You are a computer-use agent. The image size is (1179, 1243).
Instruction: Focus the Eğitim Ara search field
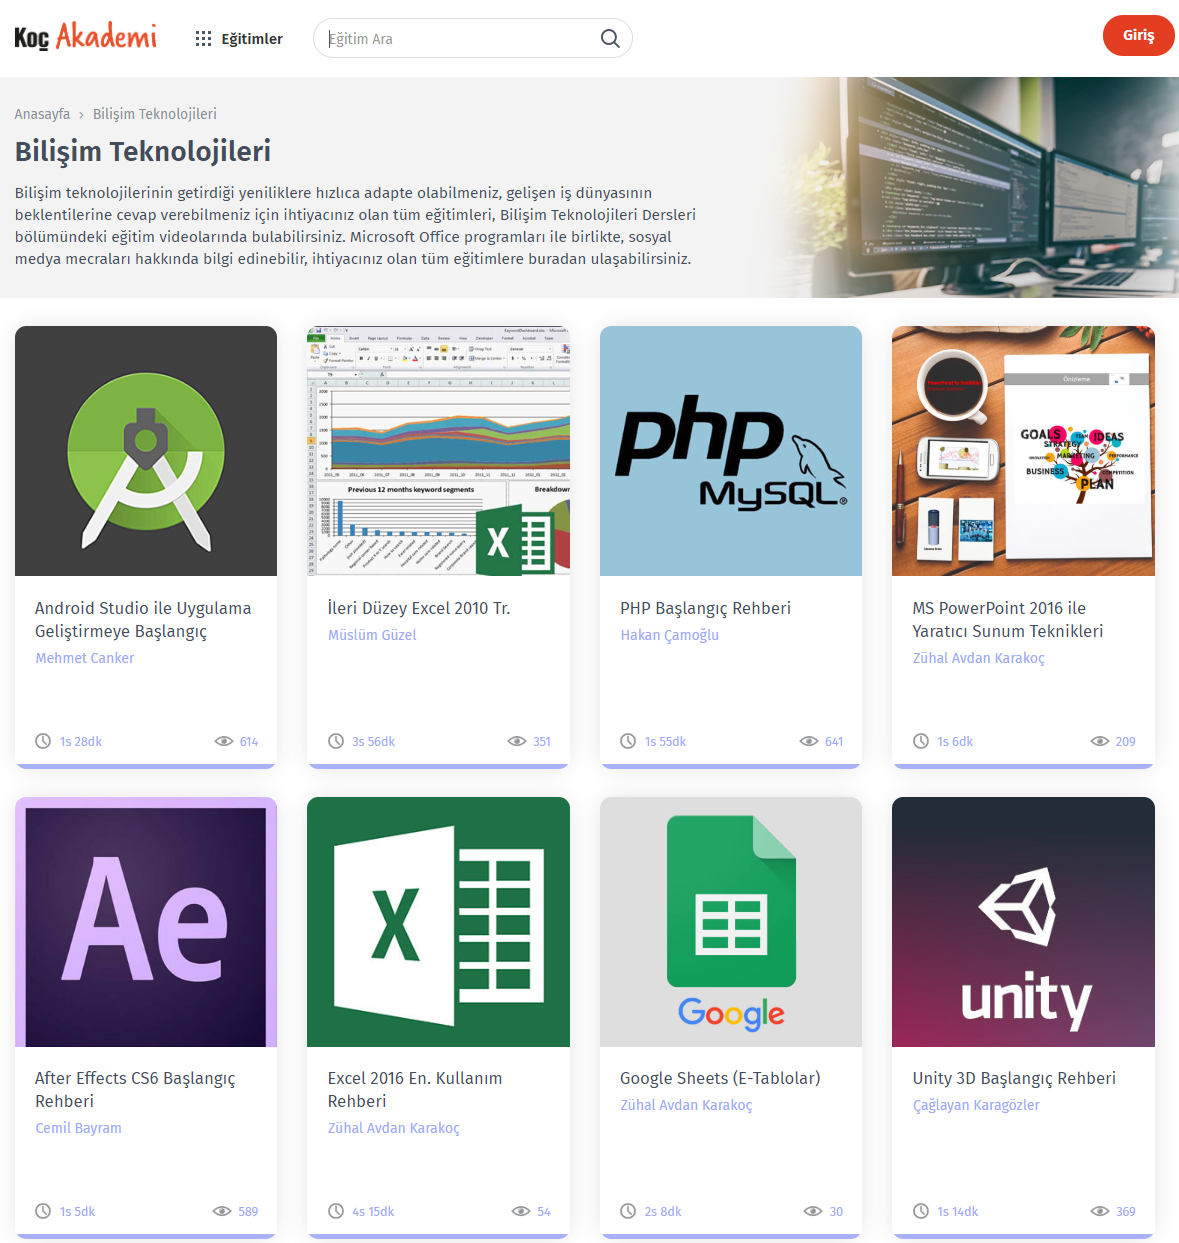[x=472, y=38]
